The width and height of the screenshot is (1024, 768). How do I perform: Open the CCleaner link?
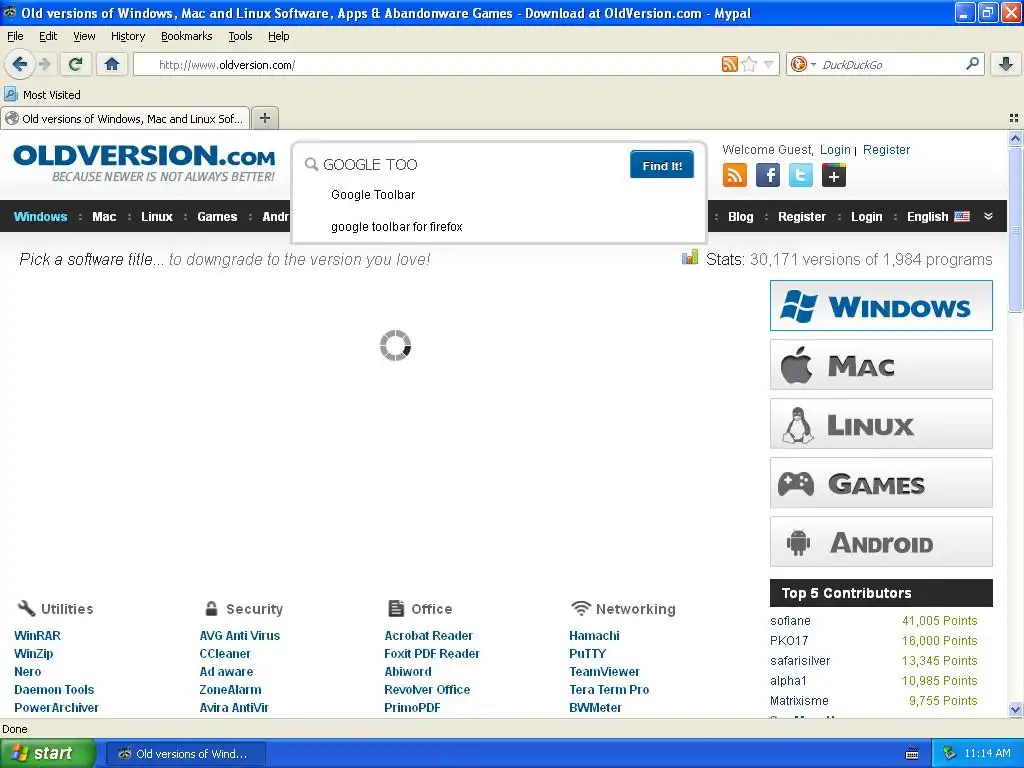(x=225, y=654)
